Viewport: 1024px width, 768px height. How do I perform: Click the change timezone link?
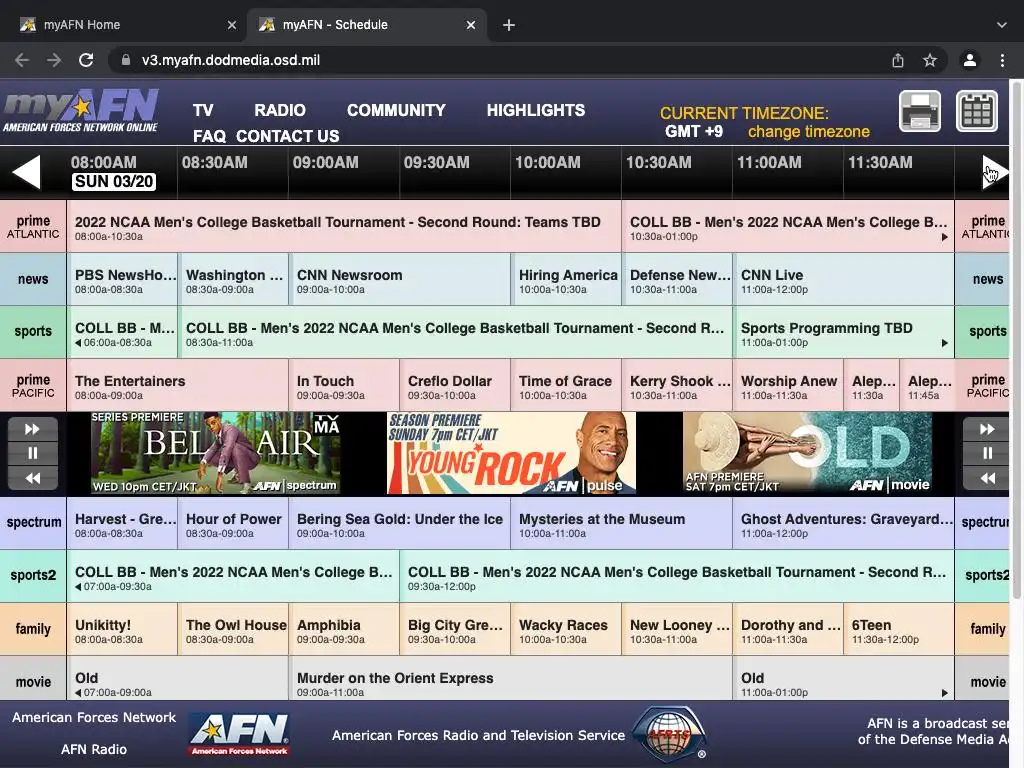(x=808, y=132)
